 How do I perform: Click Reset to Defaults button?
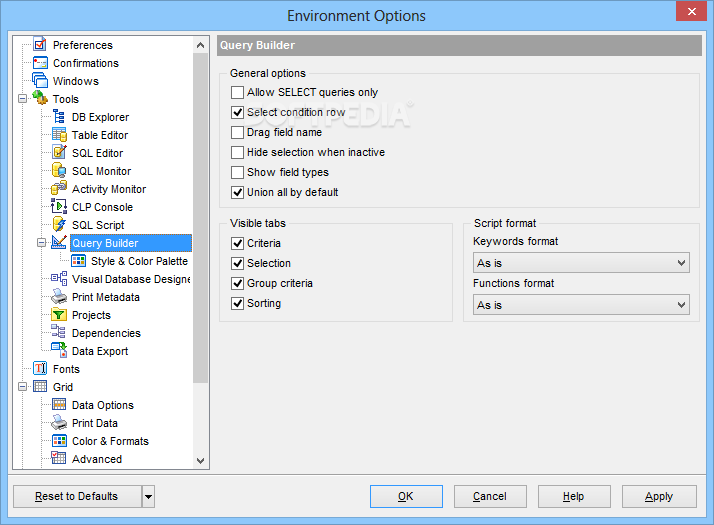[77, 496]
